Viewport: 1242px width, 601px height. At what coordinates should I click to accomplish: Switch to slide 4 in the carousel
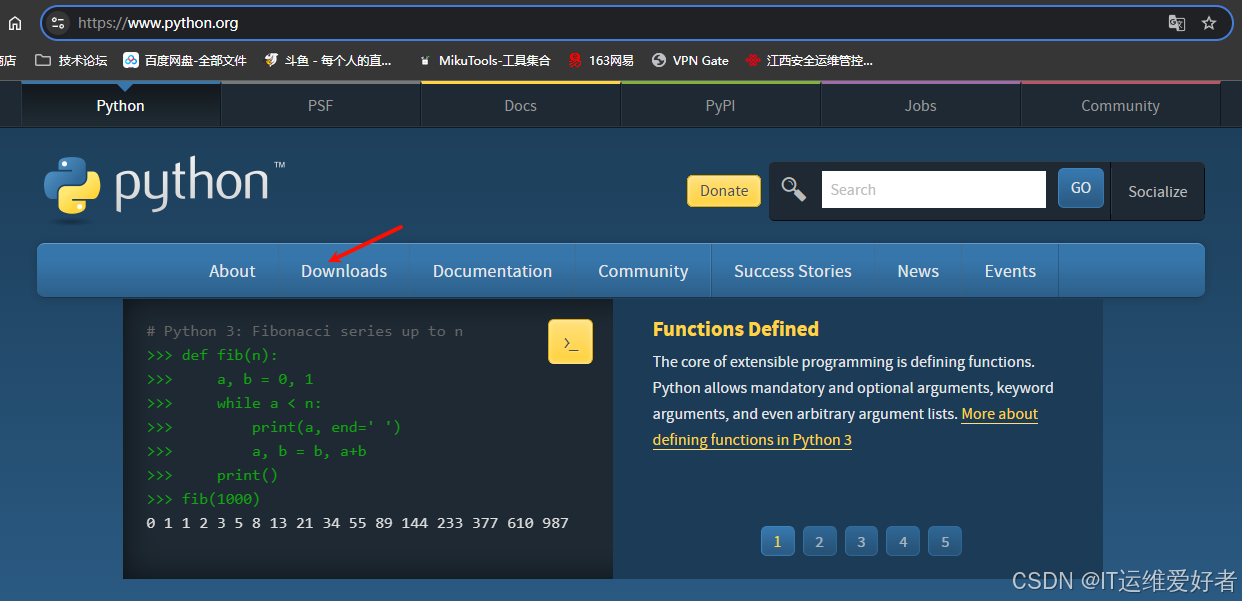point(903,542)
